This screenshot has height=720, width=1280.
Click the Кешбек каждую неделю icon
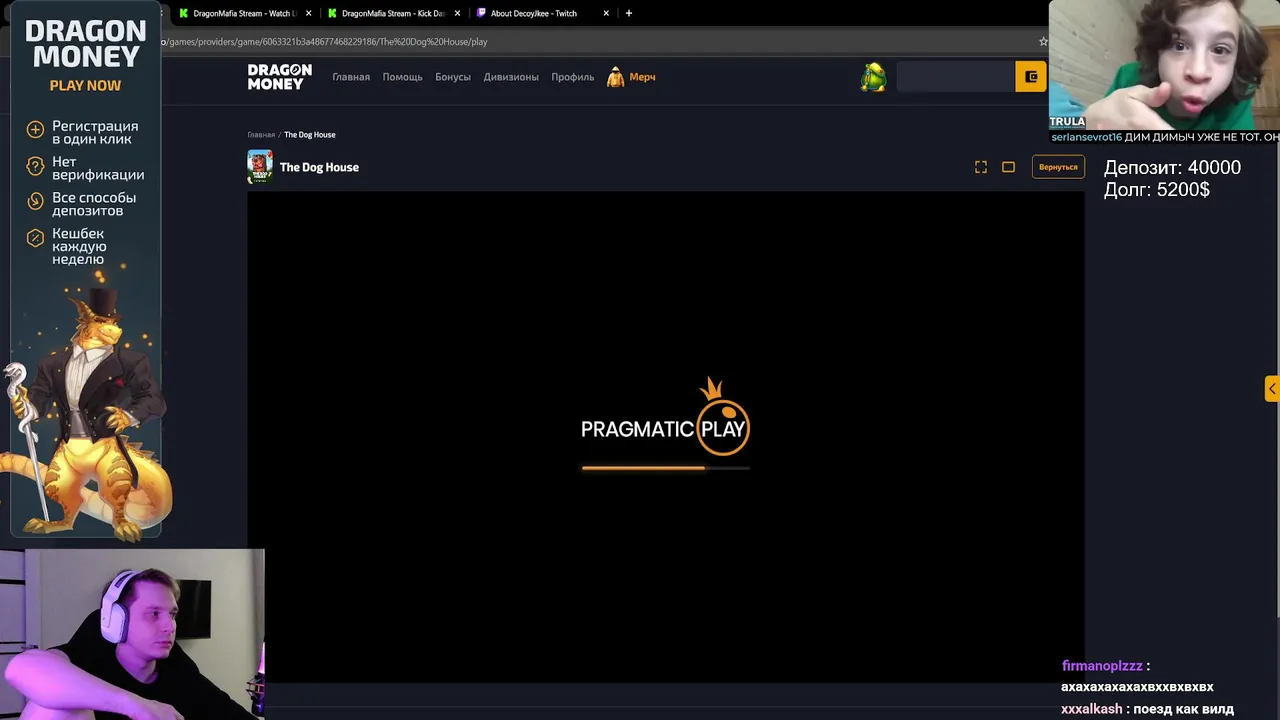pyautogui.click(x=35, y=239)
